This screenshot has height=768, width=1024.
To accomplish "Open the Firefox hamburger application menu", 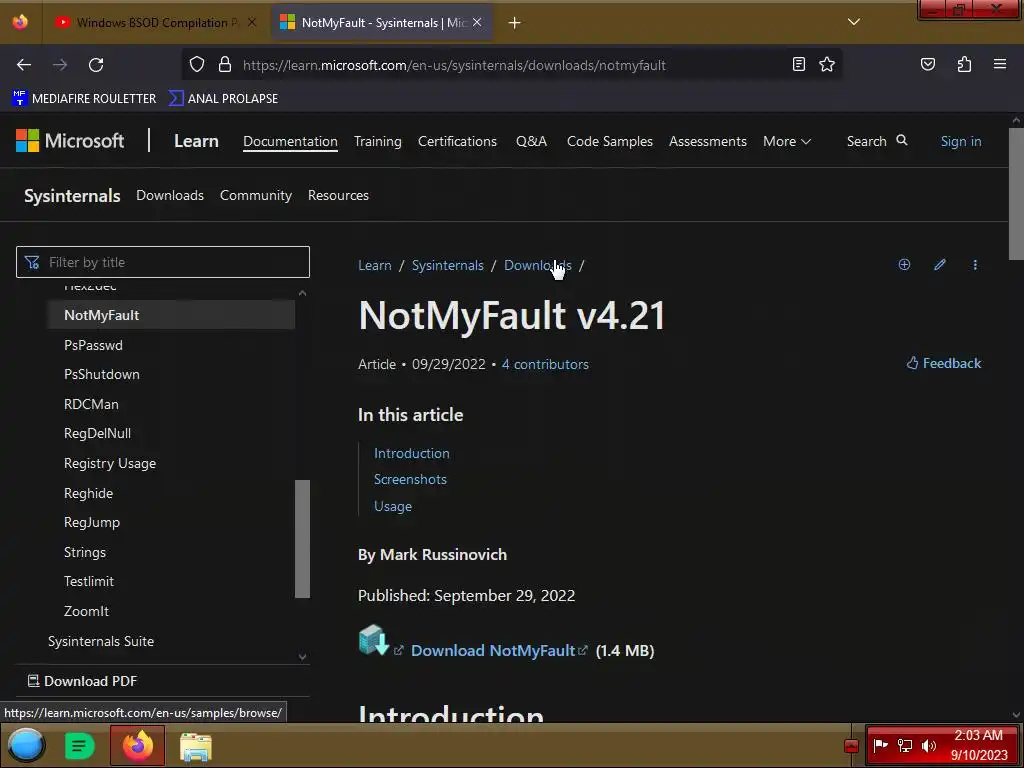I will click(x=1000, y=64).
